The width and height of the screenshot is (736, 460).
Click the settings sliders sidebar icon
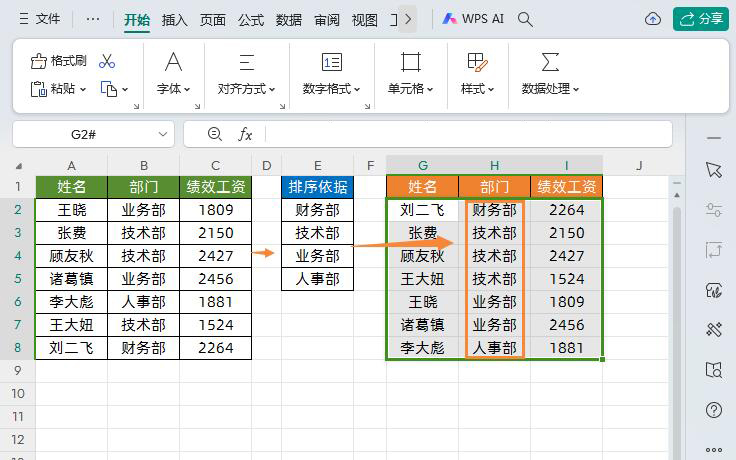714,210
